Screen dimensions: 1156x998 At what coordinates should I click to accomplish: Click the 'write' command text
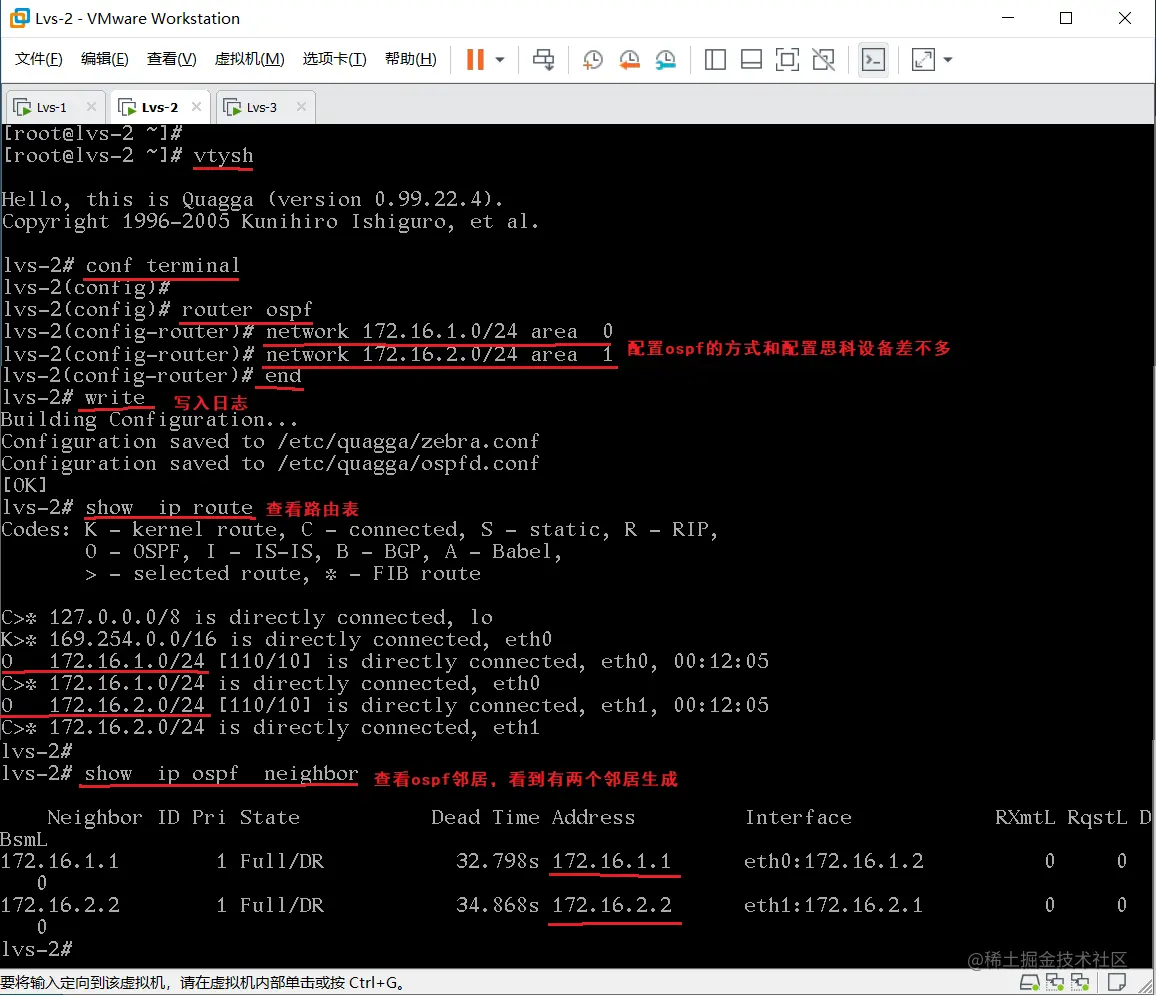[115, 398]
